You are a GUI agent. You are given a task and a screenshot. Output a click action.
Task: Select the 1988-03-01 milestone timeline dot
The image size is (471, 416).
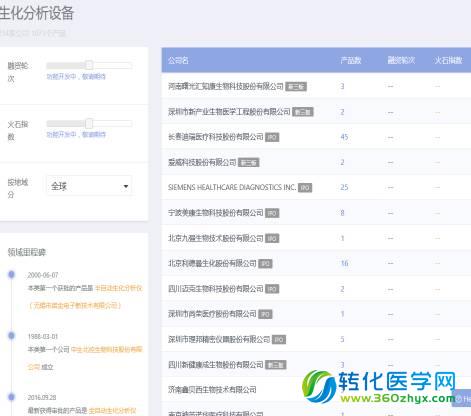[11, 336]
